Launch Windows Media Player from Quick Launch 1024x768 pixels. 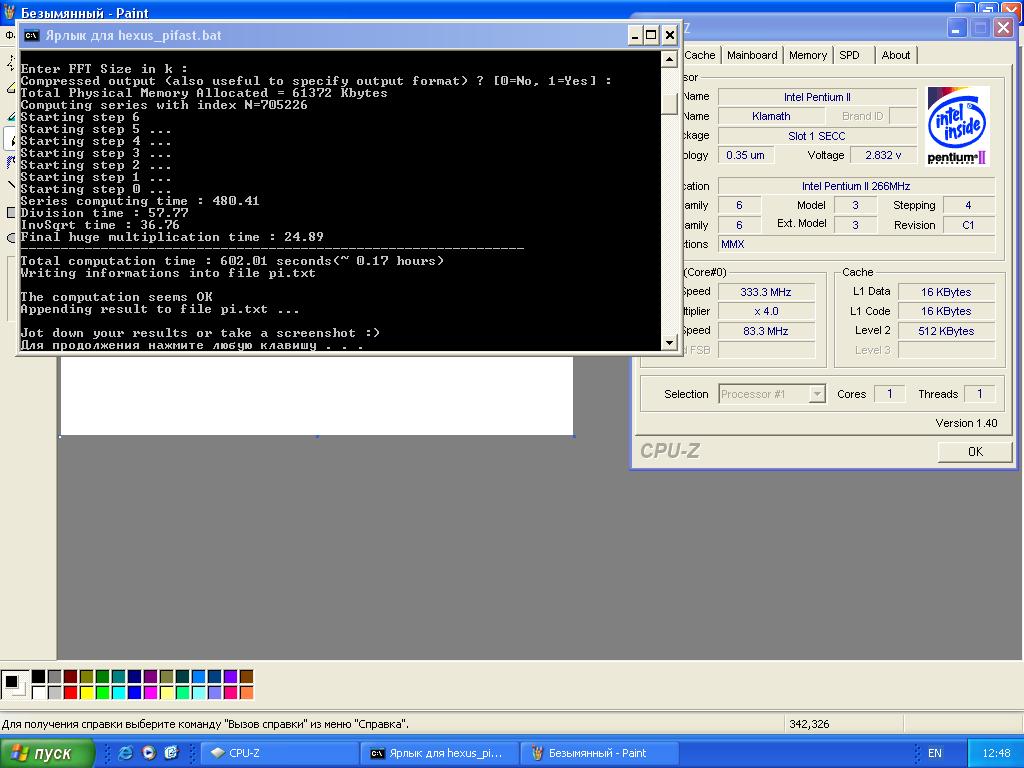149,753
